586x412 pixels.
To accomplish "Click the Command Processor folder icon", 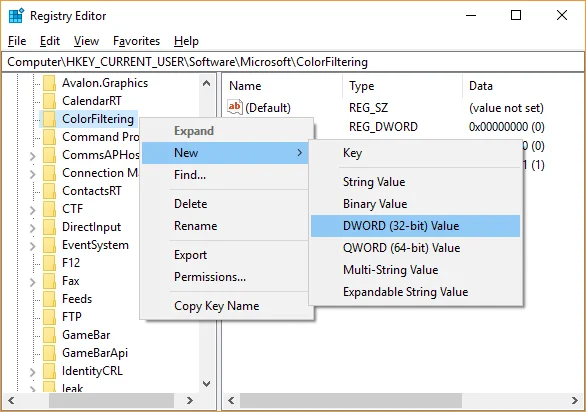I will pyautogui.click(x=49, y=137).
